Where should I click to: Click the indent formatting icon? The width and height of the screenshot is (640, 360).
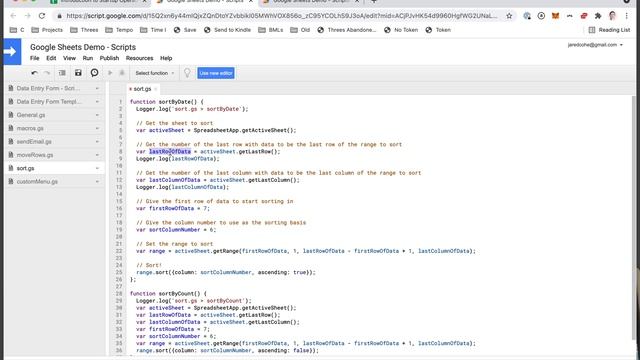[62, 73]
